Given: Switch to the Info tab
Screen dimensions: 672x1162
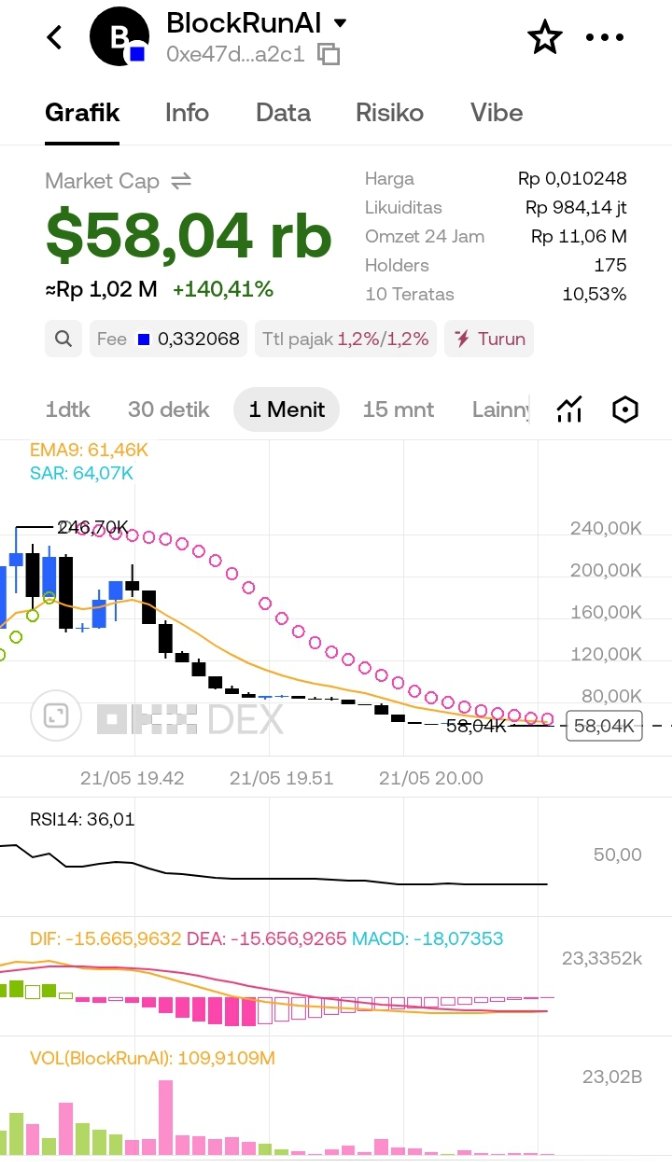Looking at the screenshot, I should (187, 113).
